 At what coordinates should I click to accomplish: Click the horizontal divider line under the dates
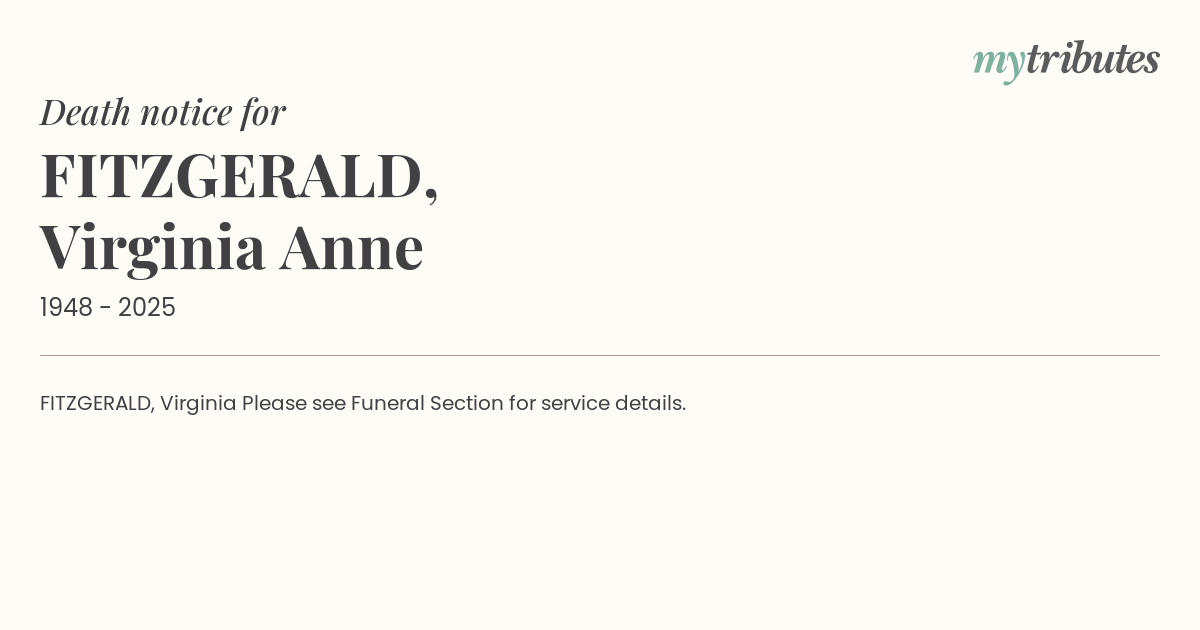coord(600,355)
